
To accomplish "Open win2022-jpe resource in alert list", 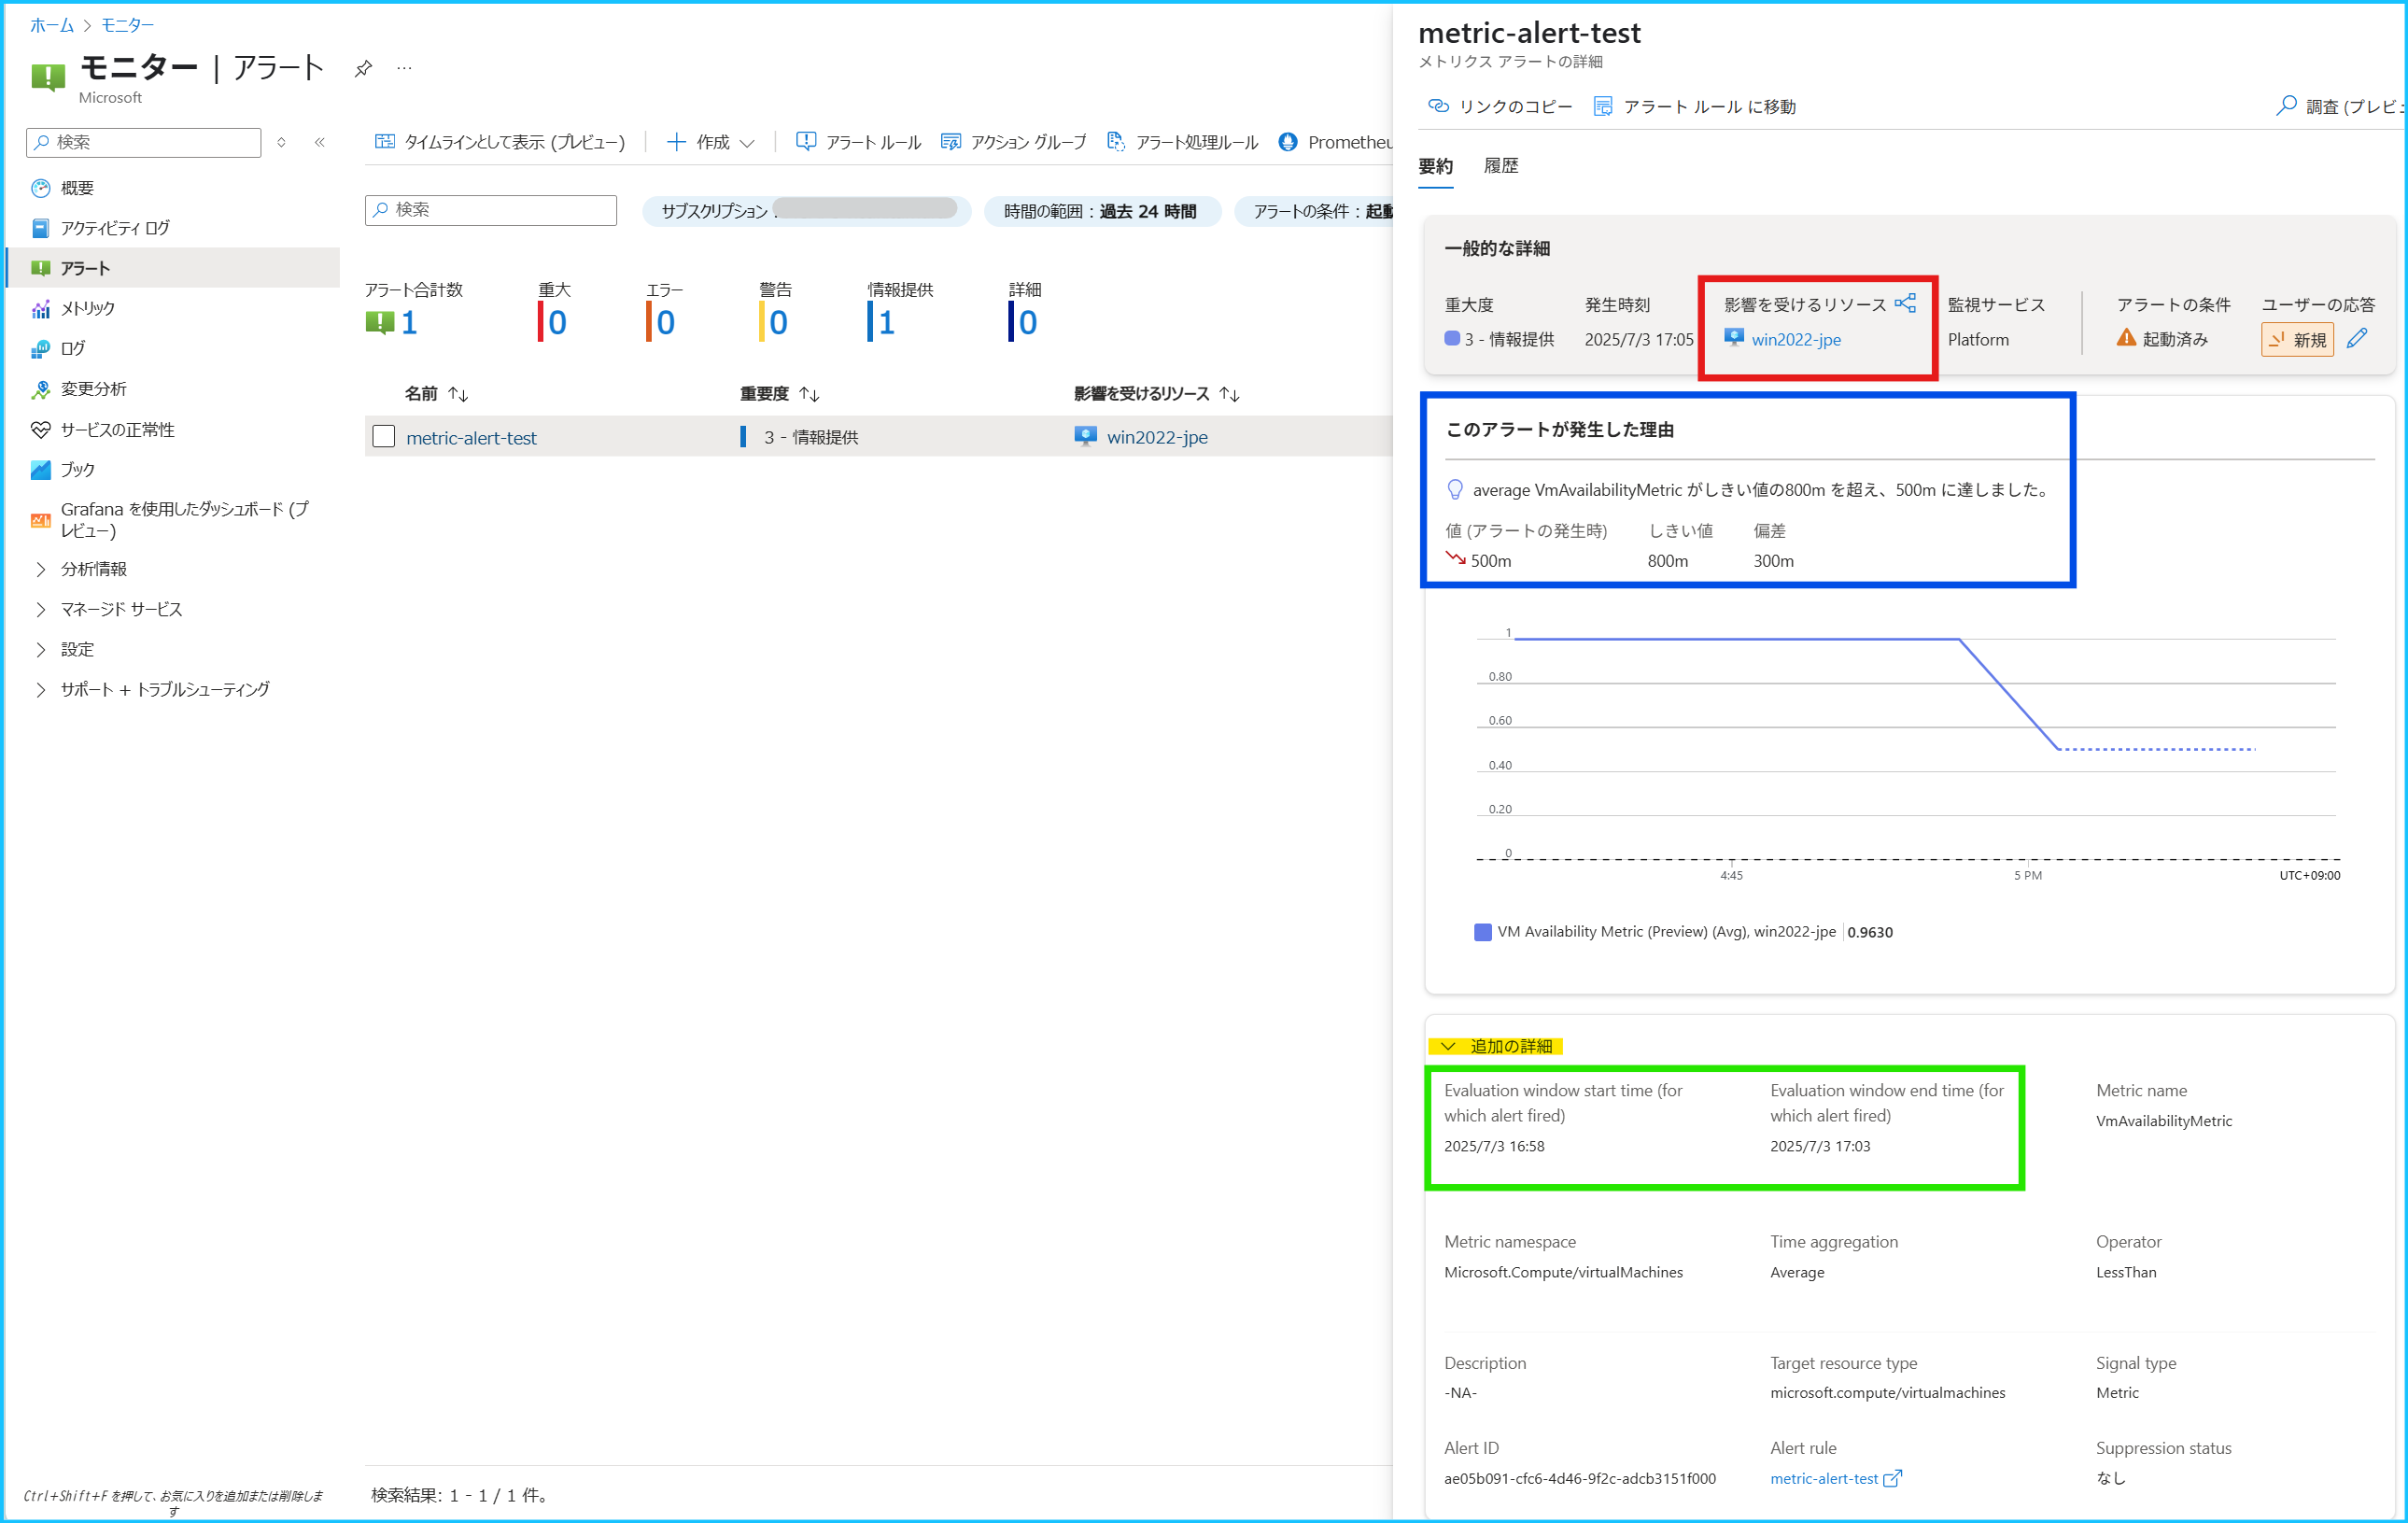I will pyautogui.click(x=1157, y=437).
